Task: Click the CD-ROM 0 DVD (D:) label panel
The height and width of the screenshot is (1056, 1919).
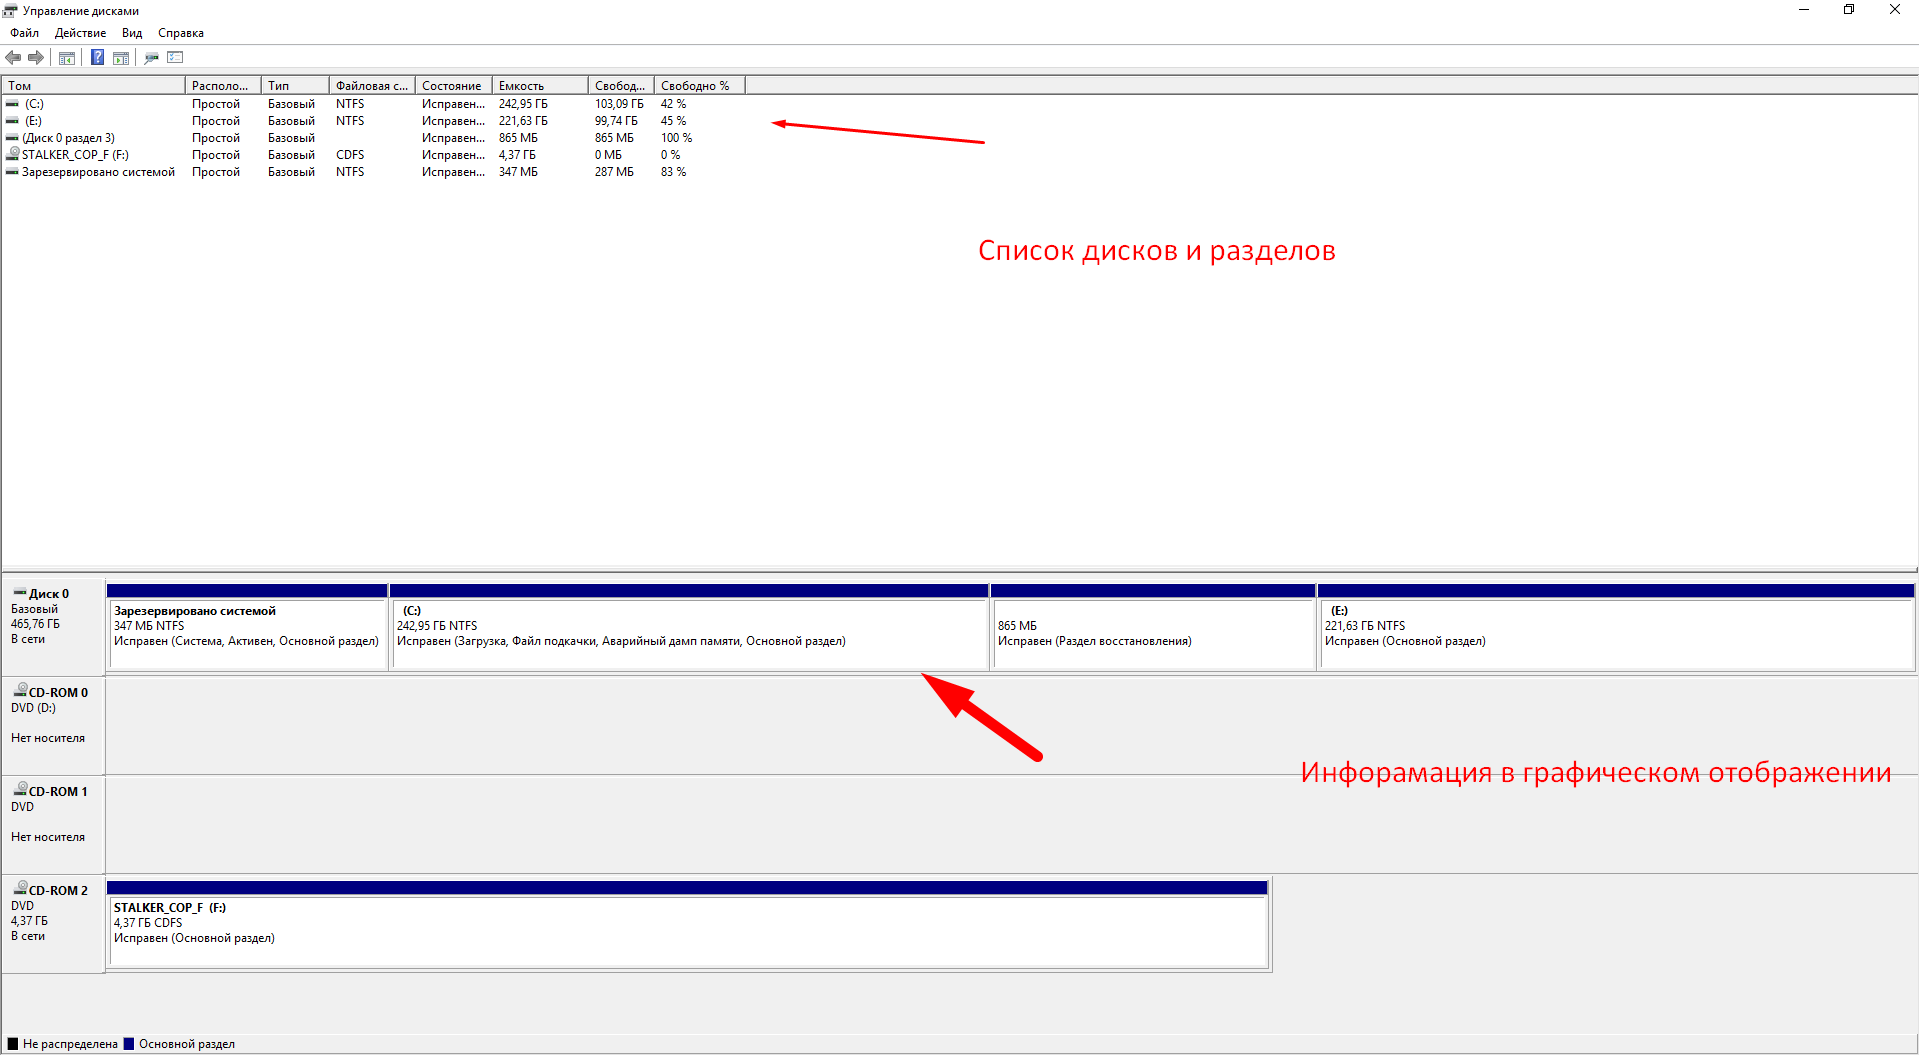Action: click(53, 725)
